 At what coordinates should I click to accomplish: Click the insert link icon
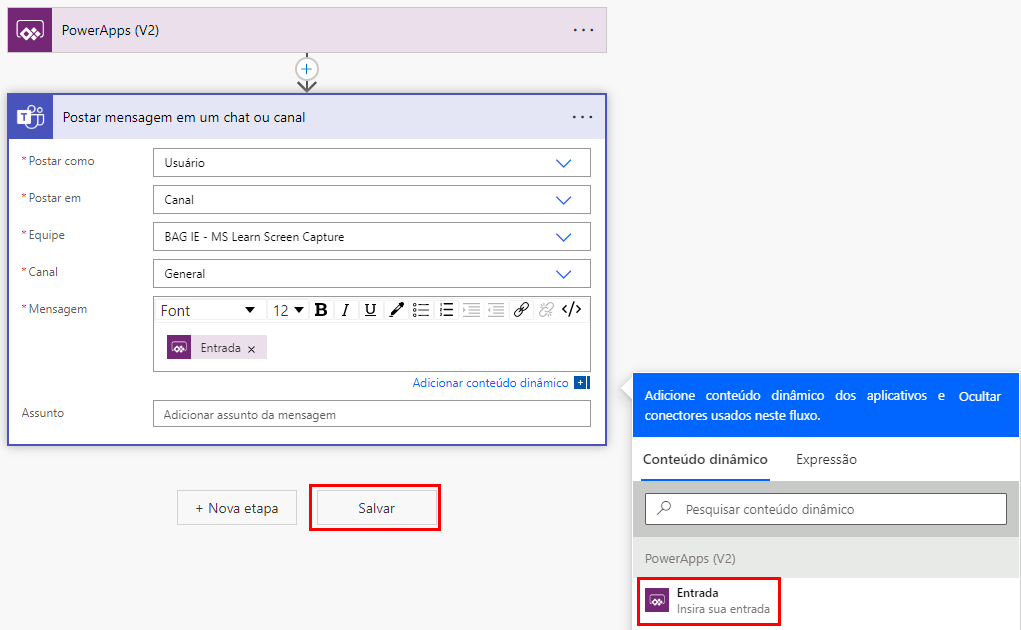[521, 310]
